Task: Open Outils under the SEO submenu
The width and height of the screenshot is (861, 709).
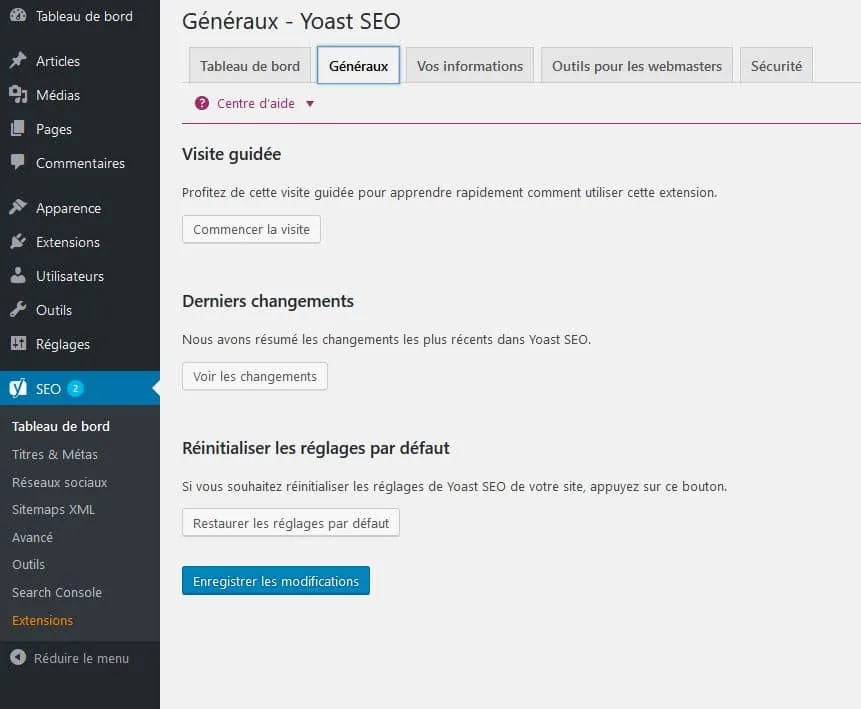Action: pos(29,565)
